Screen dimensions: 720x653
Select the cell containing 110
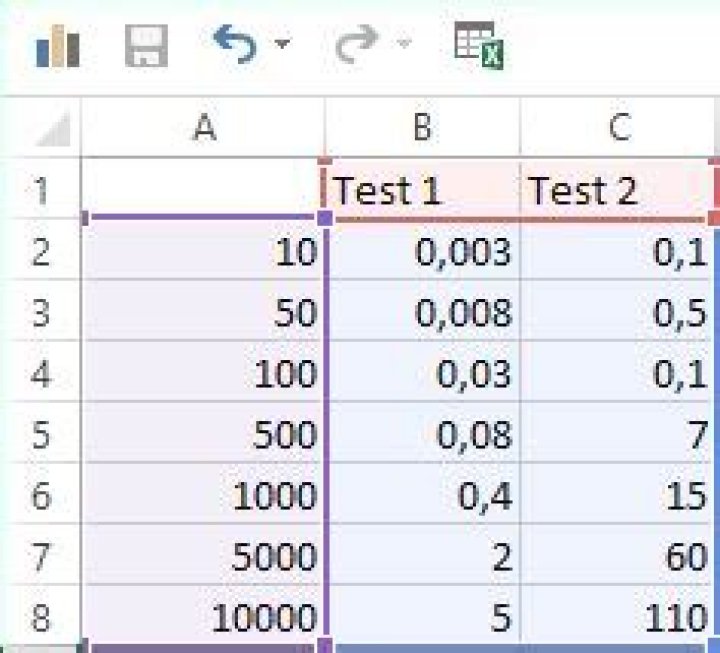[x=618, y=616]
